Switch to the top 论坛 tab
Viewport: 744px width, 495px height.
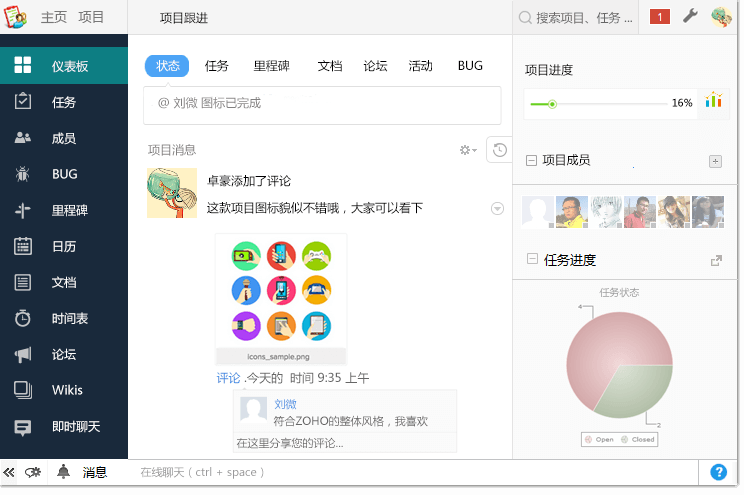375,65
